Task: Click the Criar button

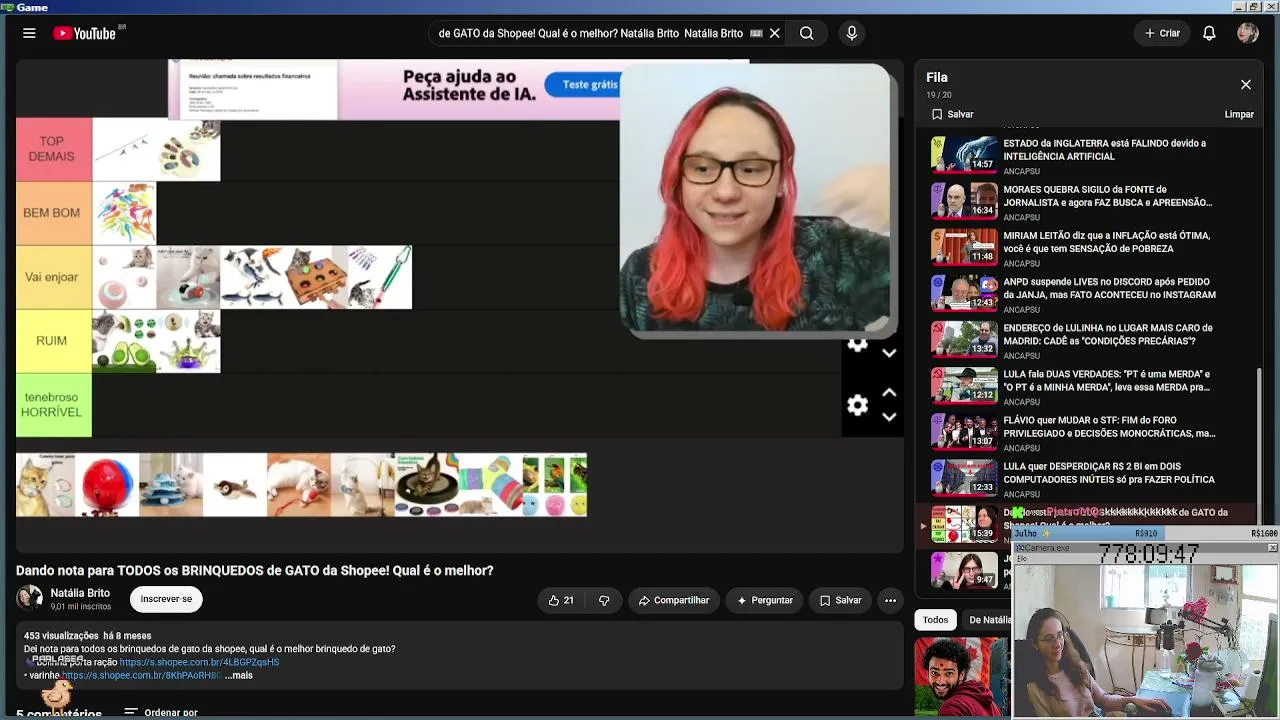Action: 1162,33
